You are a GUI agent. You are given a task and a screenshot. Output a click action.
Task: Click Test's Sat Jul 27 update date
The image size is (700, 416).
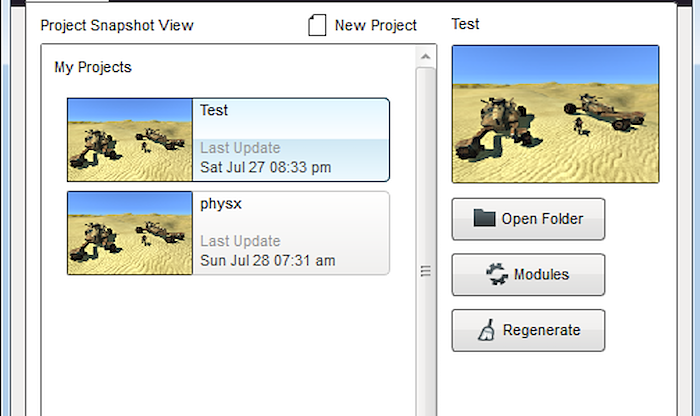[x=265, y=167]
